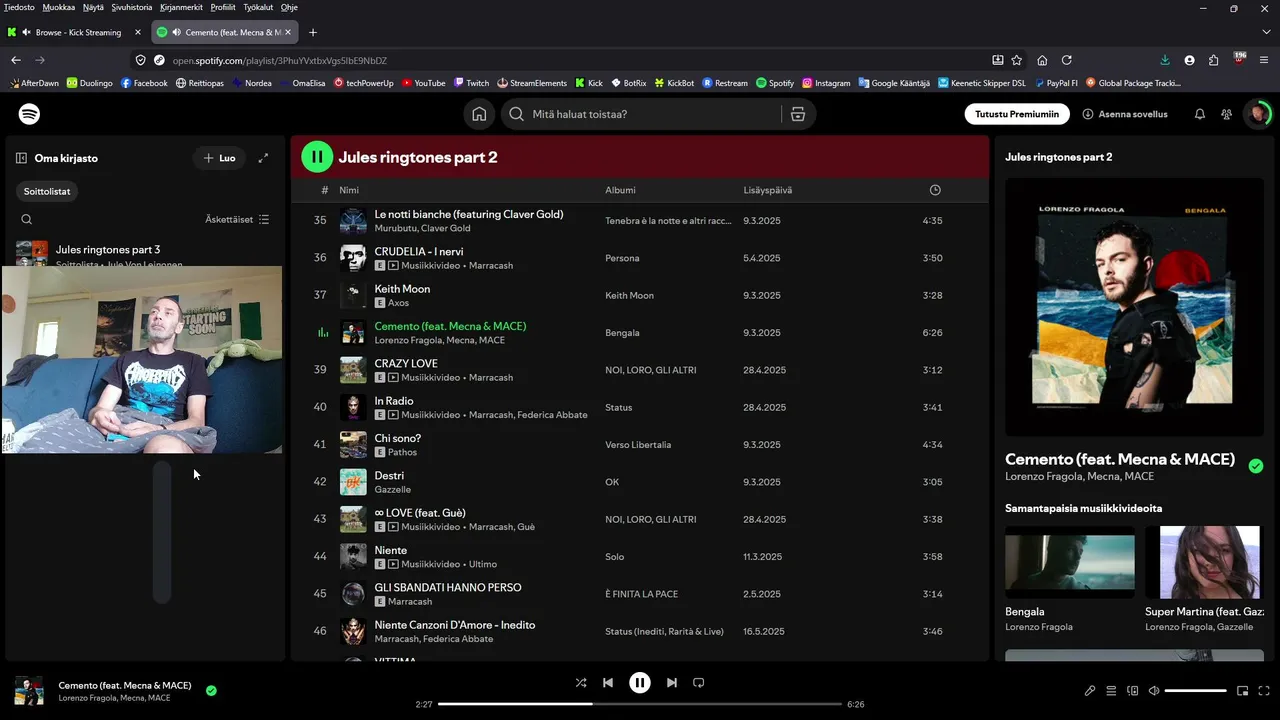Open the browser downloads panel
The height and width of the screenshot is (720, 1280).
(x=1165, y=60)
